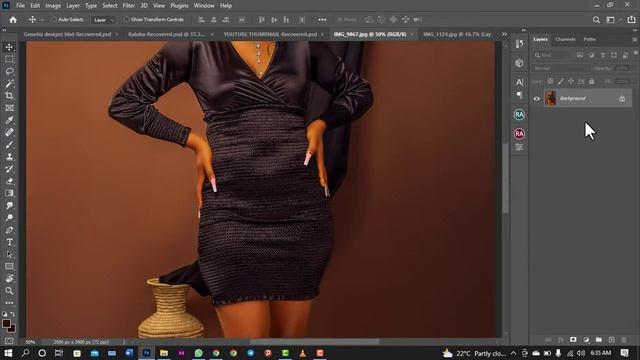Viewport: 640px width, 360px height.
Task: Select the Brush tool
Action: (9, 144)
